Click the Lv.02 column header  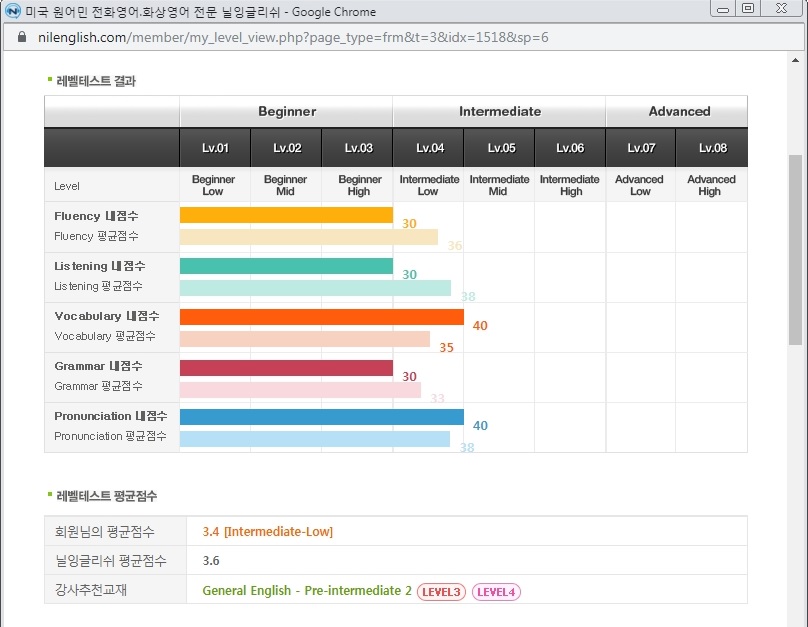coord(287,148)
